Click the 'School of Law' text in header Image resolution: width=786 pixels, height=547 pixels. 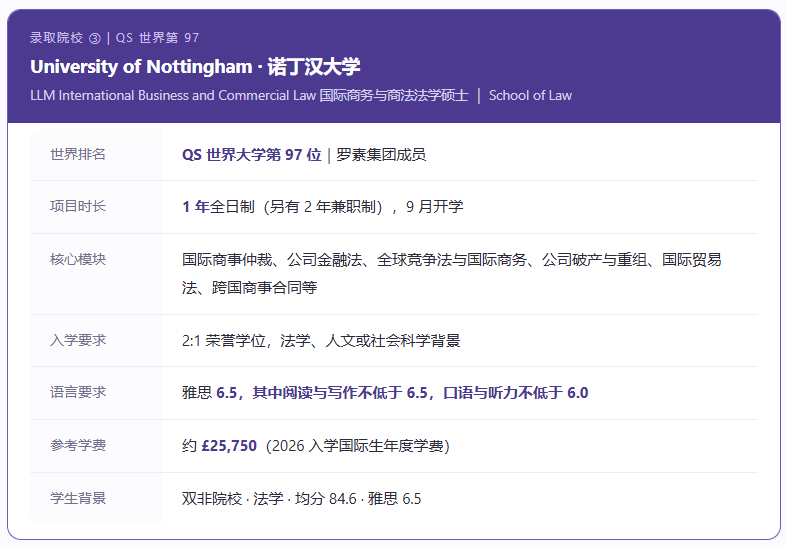tap(530, 95)
